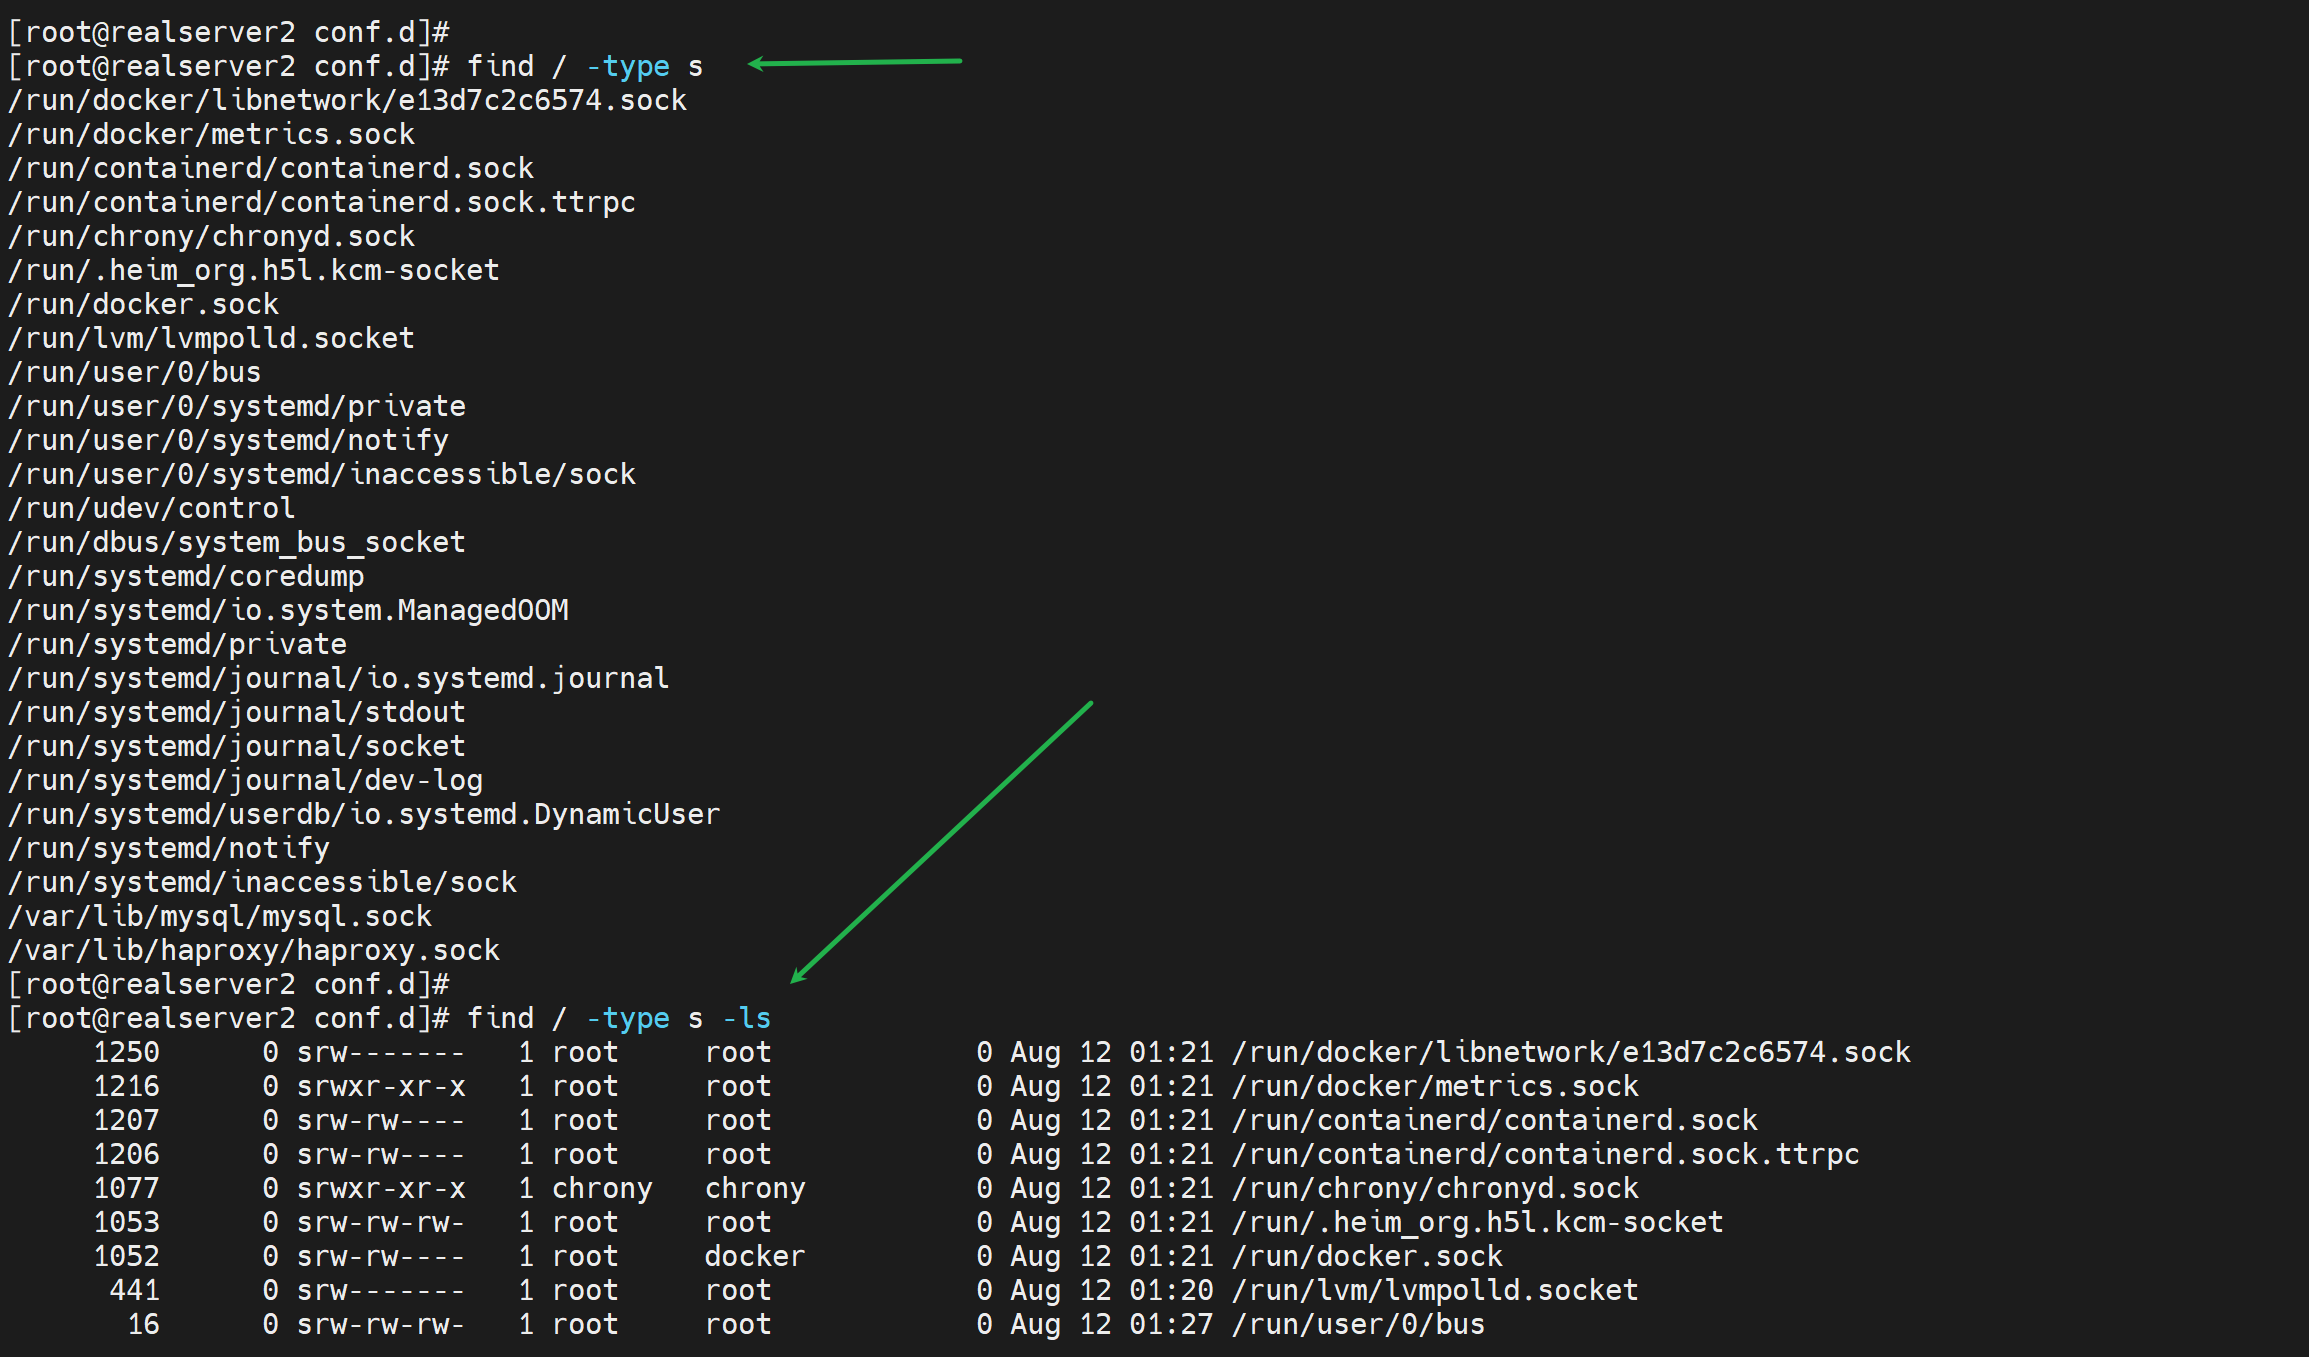Viewport: 2309px width, 1357px height.
Task: Click permission string srwxr-xr-x for metrics.sock
Action: point(381,1086)
